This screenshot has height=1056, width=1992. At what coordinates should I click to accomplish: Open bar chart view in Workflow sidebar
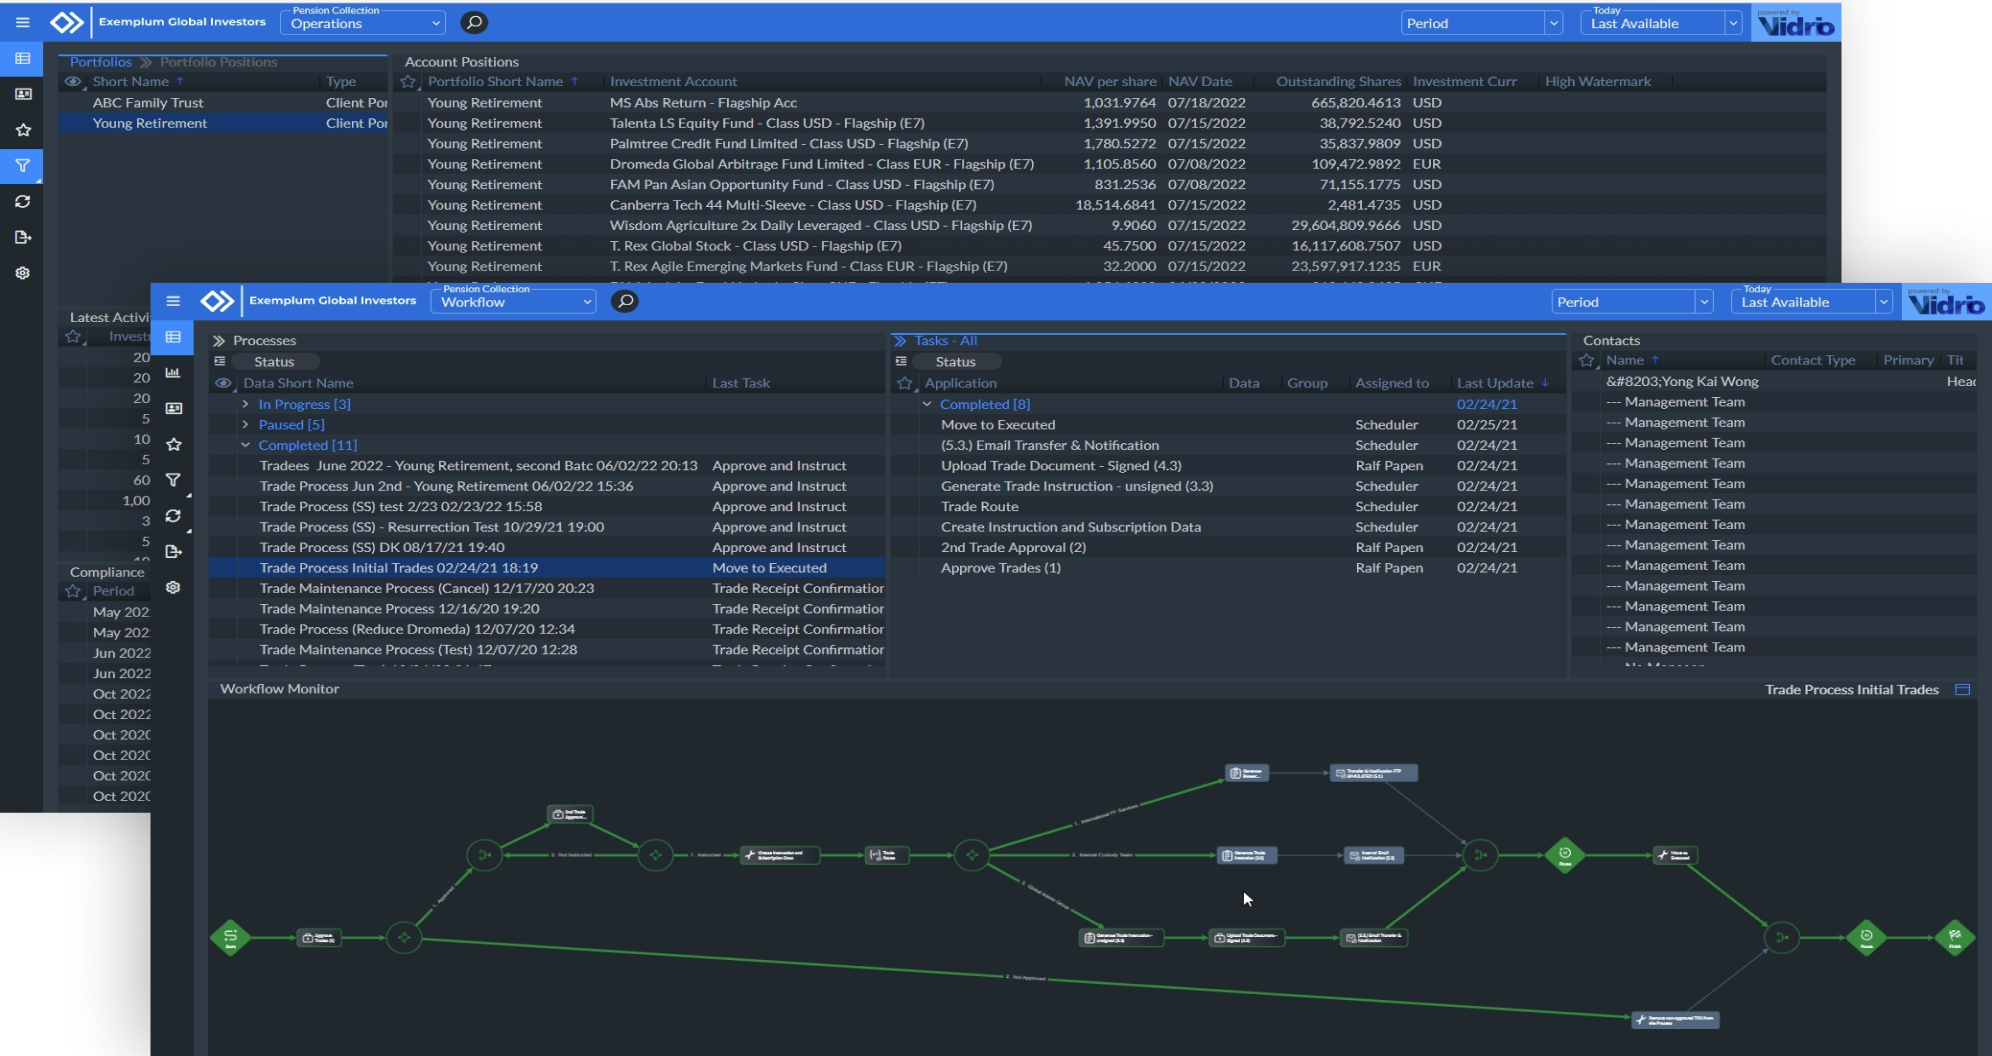[x=173, y=373]
